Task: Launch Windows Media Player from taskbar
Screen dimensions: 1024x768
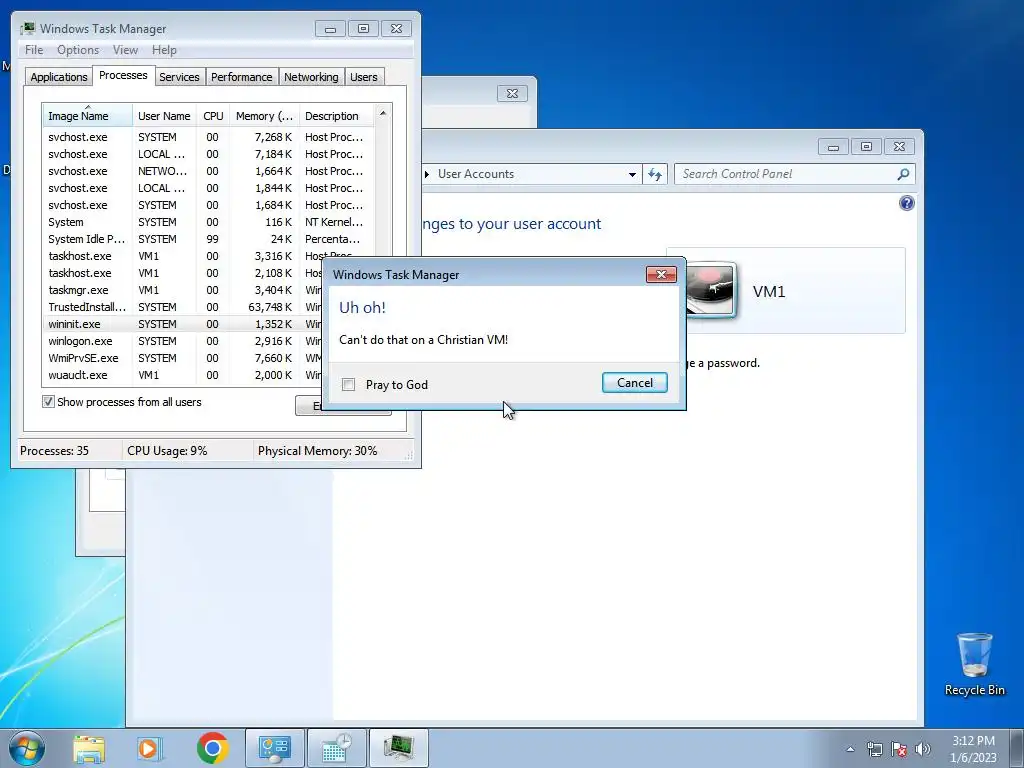Action: tap(149, 748)
